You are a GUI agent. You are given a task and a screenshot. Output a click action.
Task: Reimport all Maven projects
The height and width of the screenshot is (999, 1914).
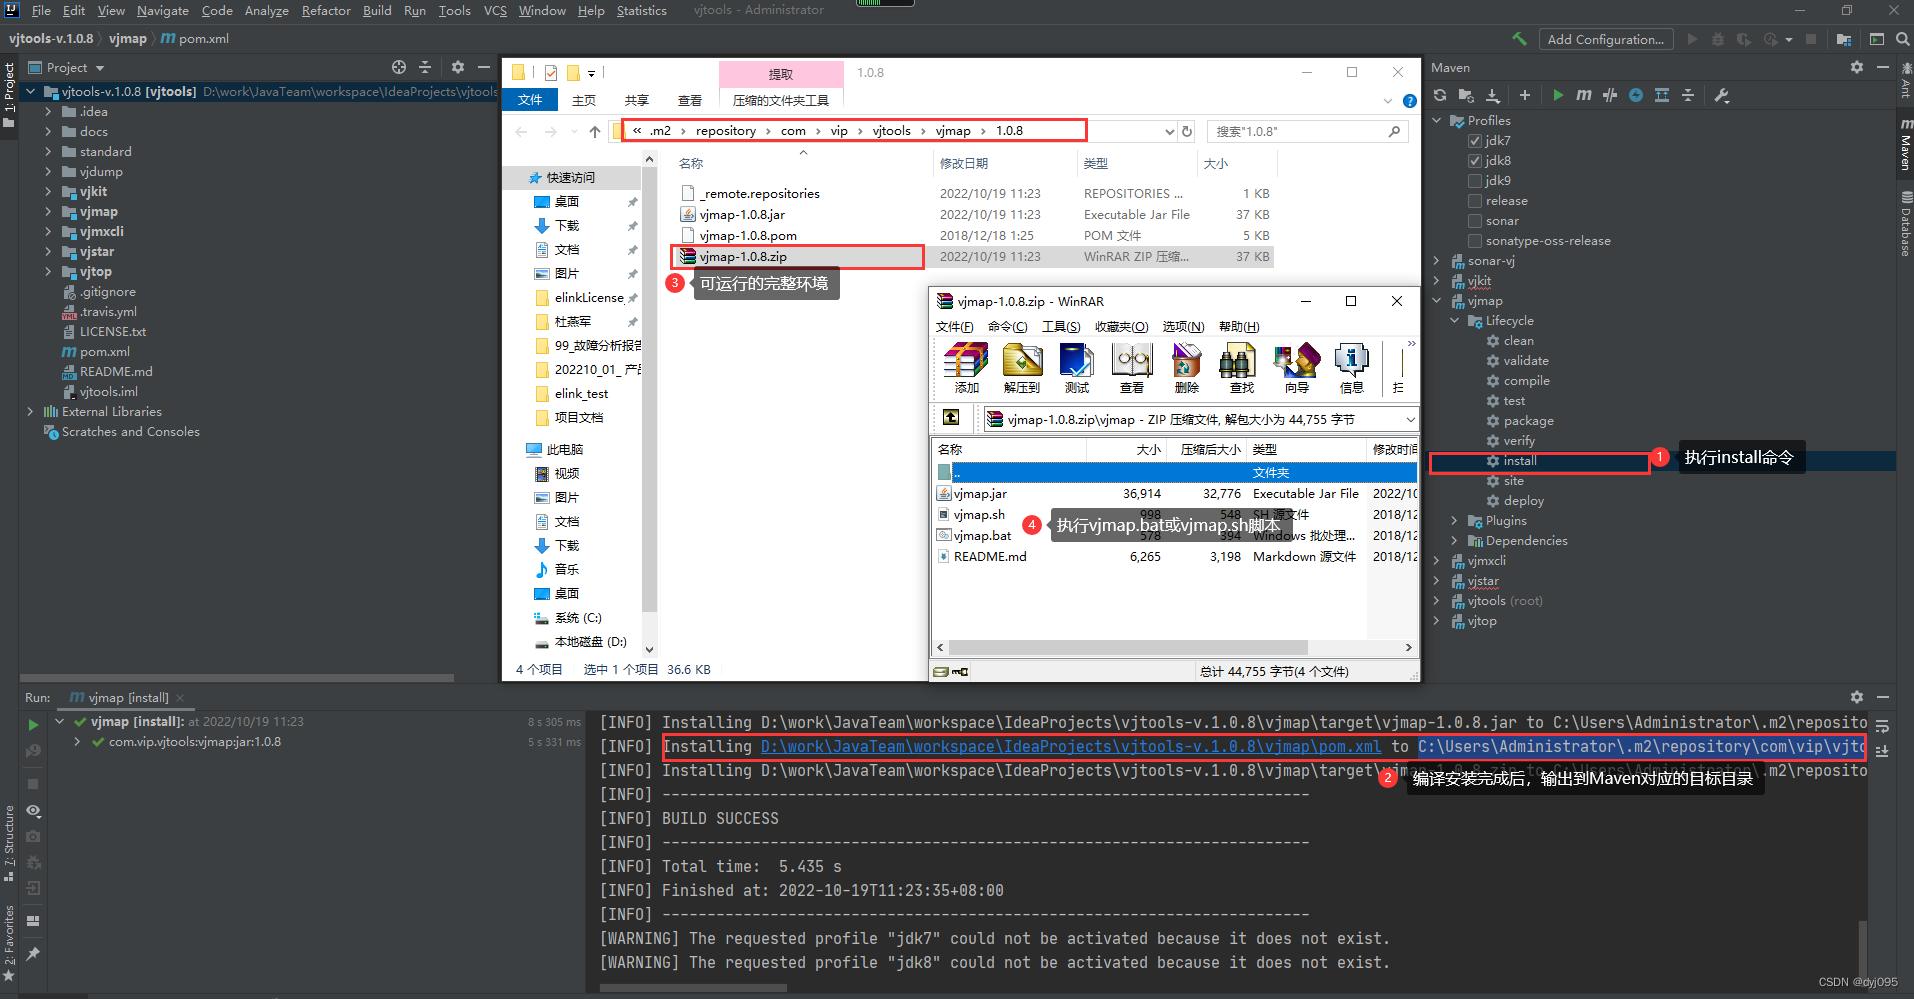pos(1440,95)
